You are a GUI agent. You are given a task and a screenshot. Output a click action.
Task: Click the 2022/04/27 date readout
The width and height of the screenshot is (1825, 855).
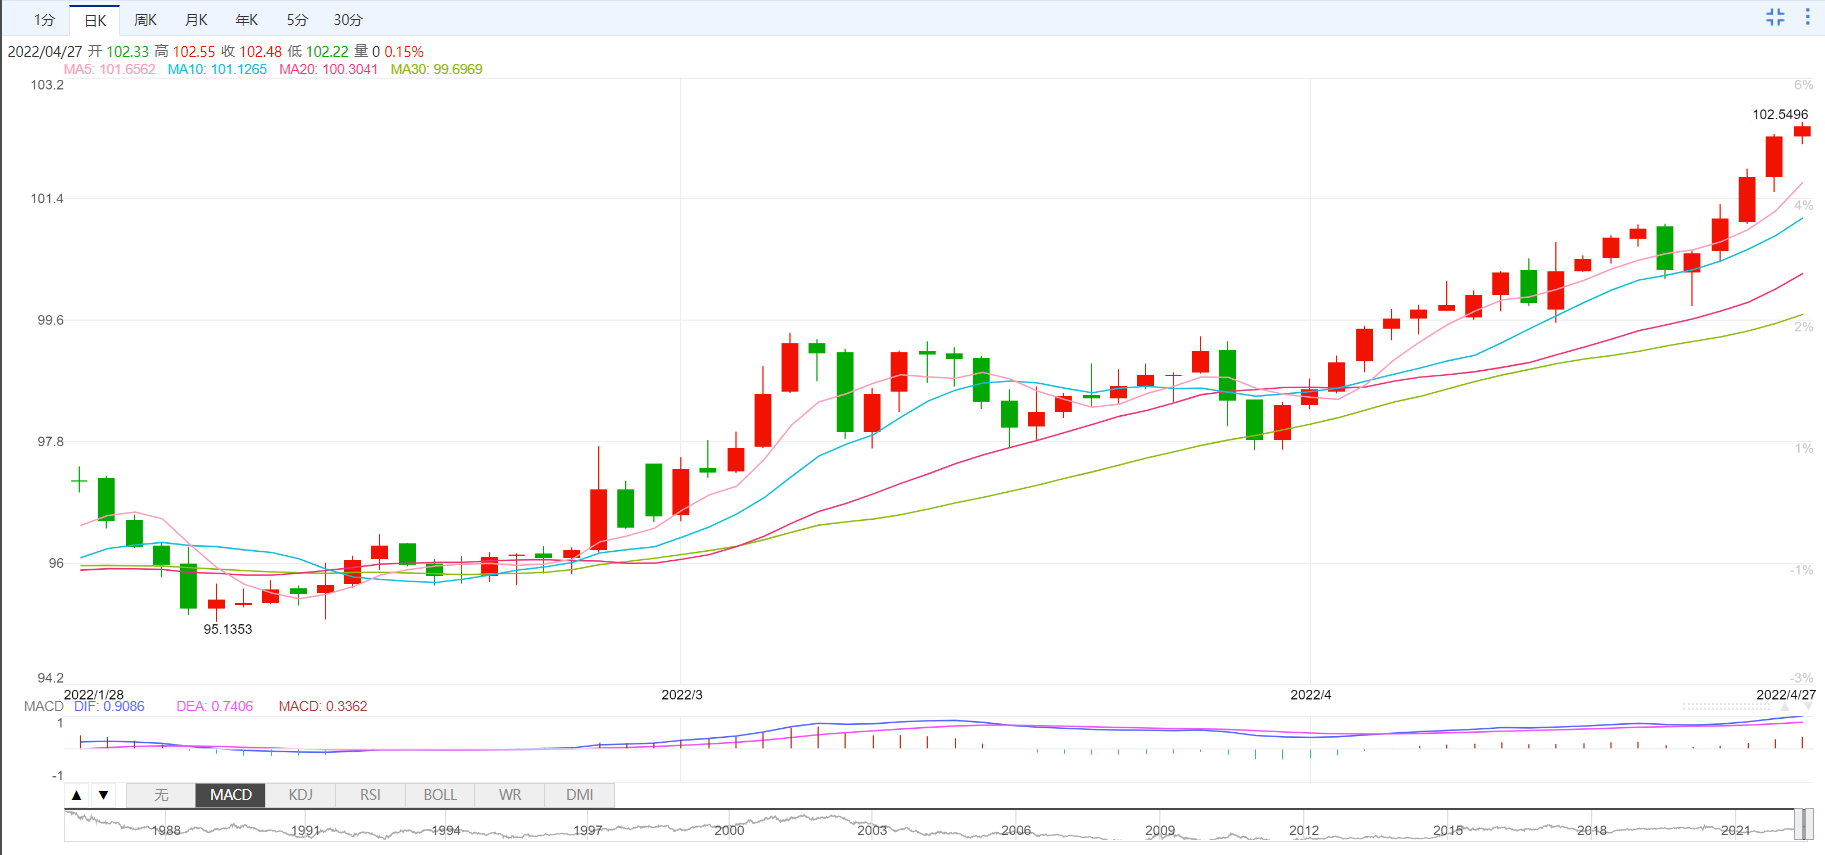pos(45,51)
